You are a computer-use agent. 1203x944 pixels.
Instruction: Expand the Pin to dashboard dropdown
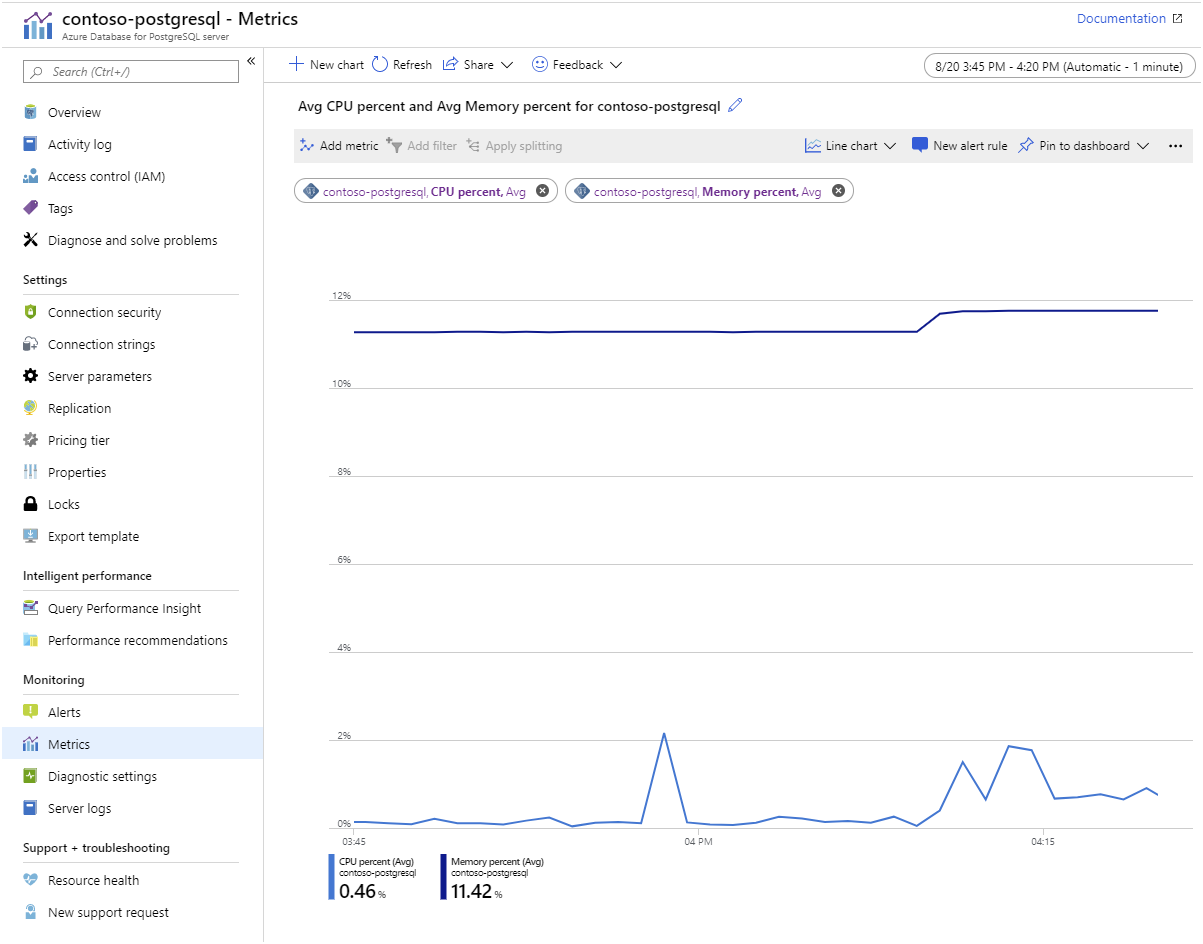(1143, 146)
